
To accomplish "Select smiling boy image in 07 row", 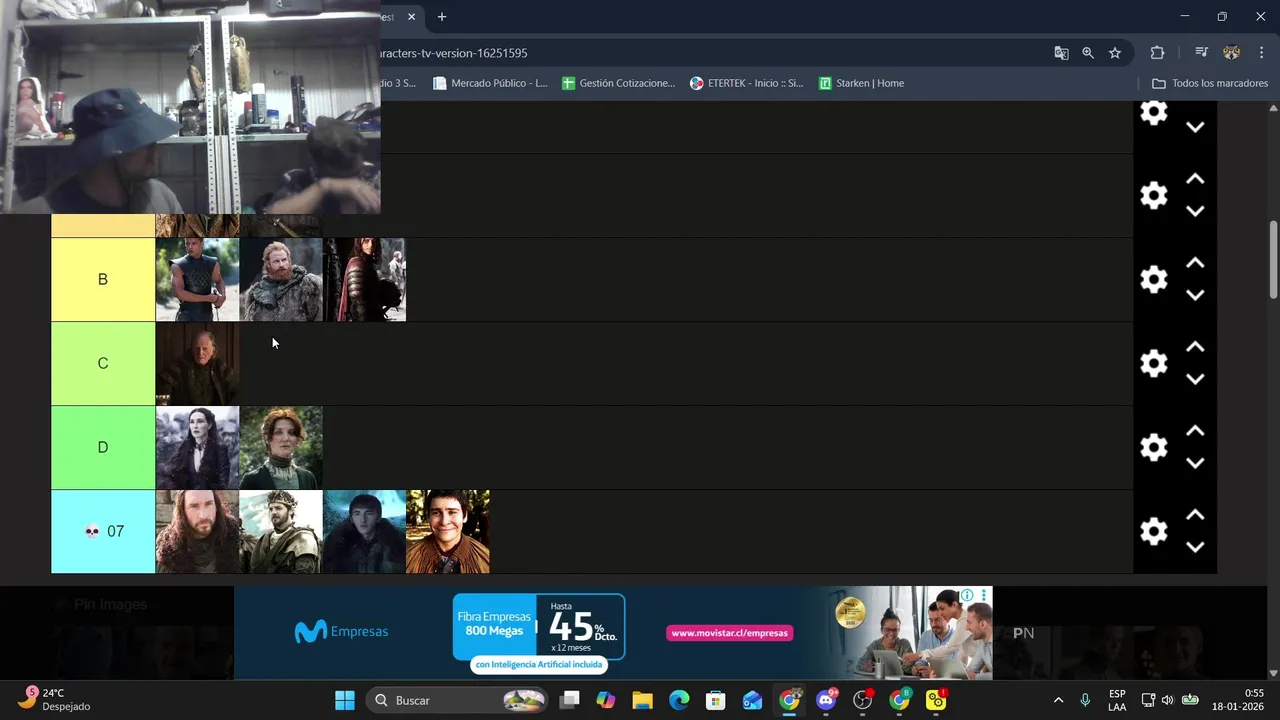I will pyautogui.click(x=448, y=531).
